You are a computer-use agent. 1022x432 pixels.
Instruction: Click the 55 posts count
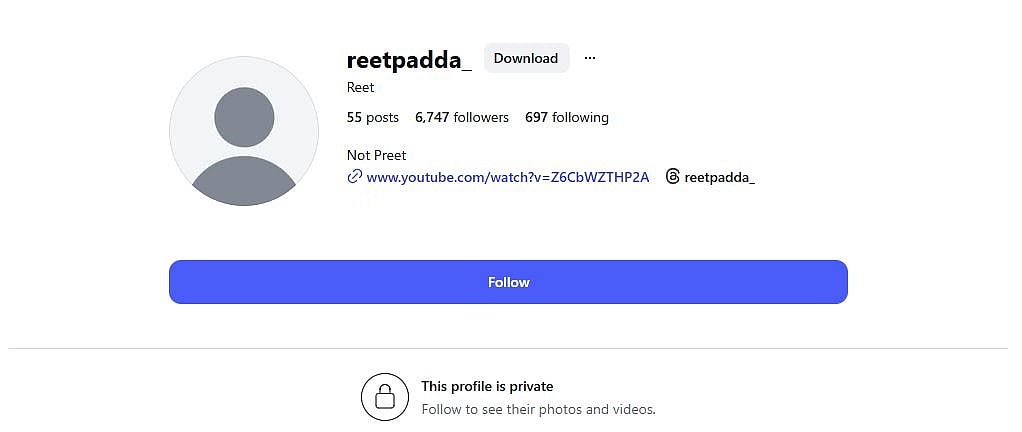(x=373, y=117)
